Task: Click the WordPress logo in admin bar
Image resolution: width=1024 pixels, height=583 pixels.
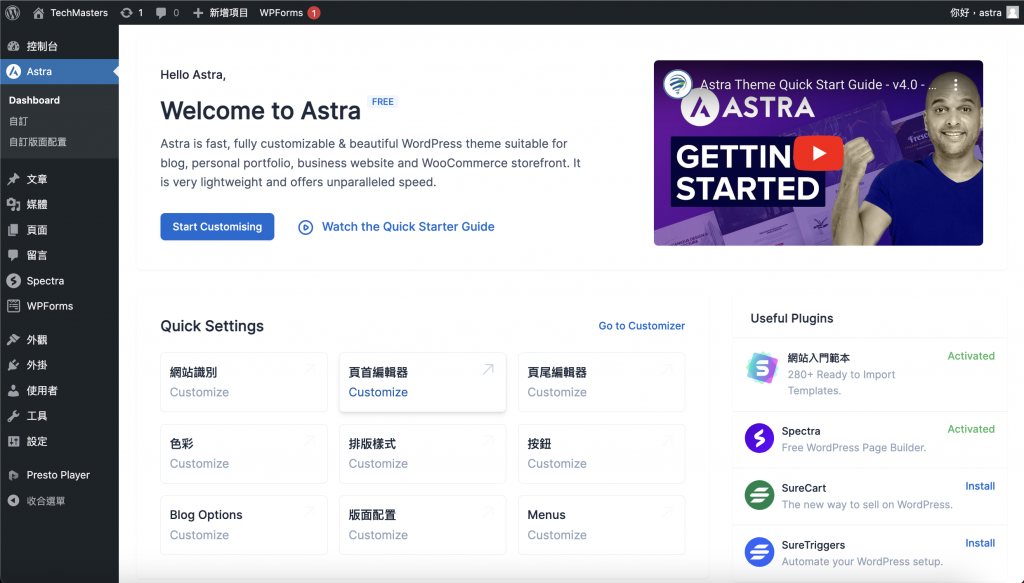Action: 12,12
